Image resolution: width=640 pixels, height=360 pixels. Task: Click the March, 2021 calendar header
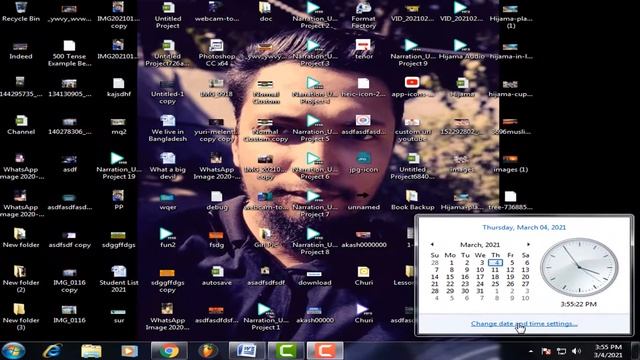(x=480, y=244)
